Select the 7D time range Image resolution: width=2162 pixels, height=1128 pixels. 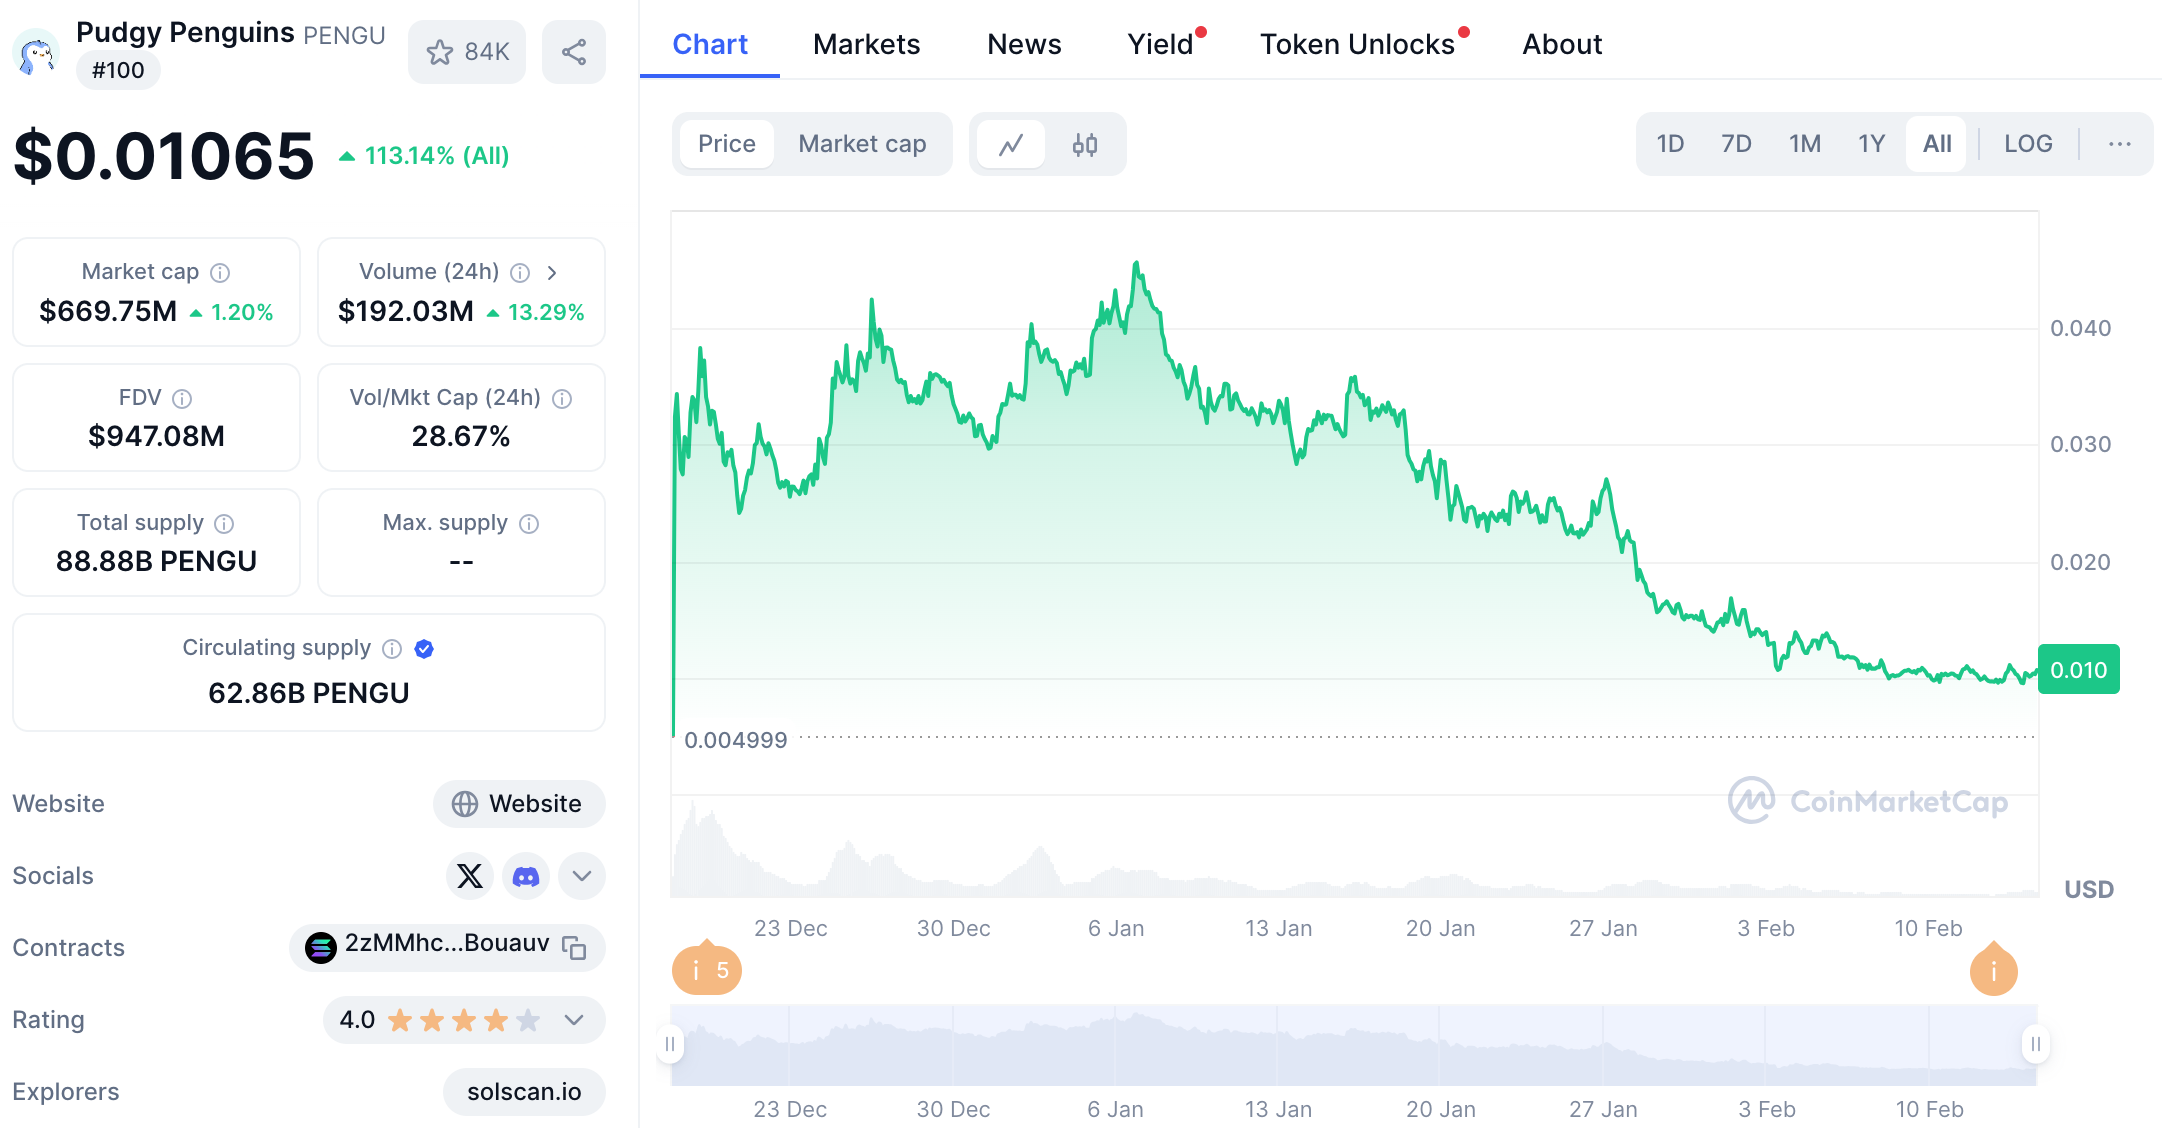(x=1736, y=144)
